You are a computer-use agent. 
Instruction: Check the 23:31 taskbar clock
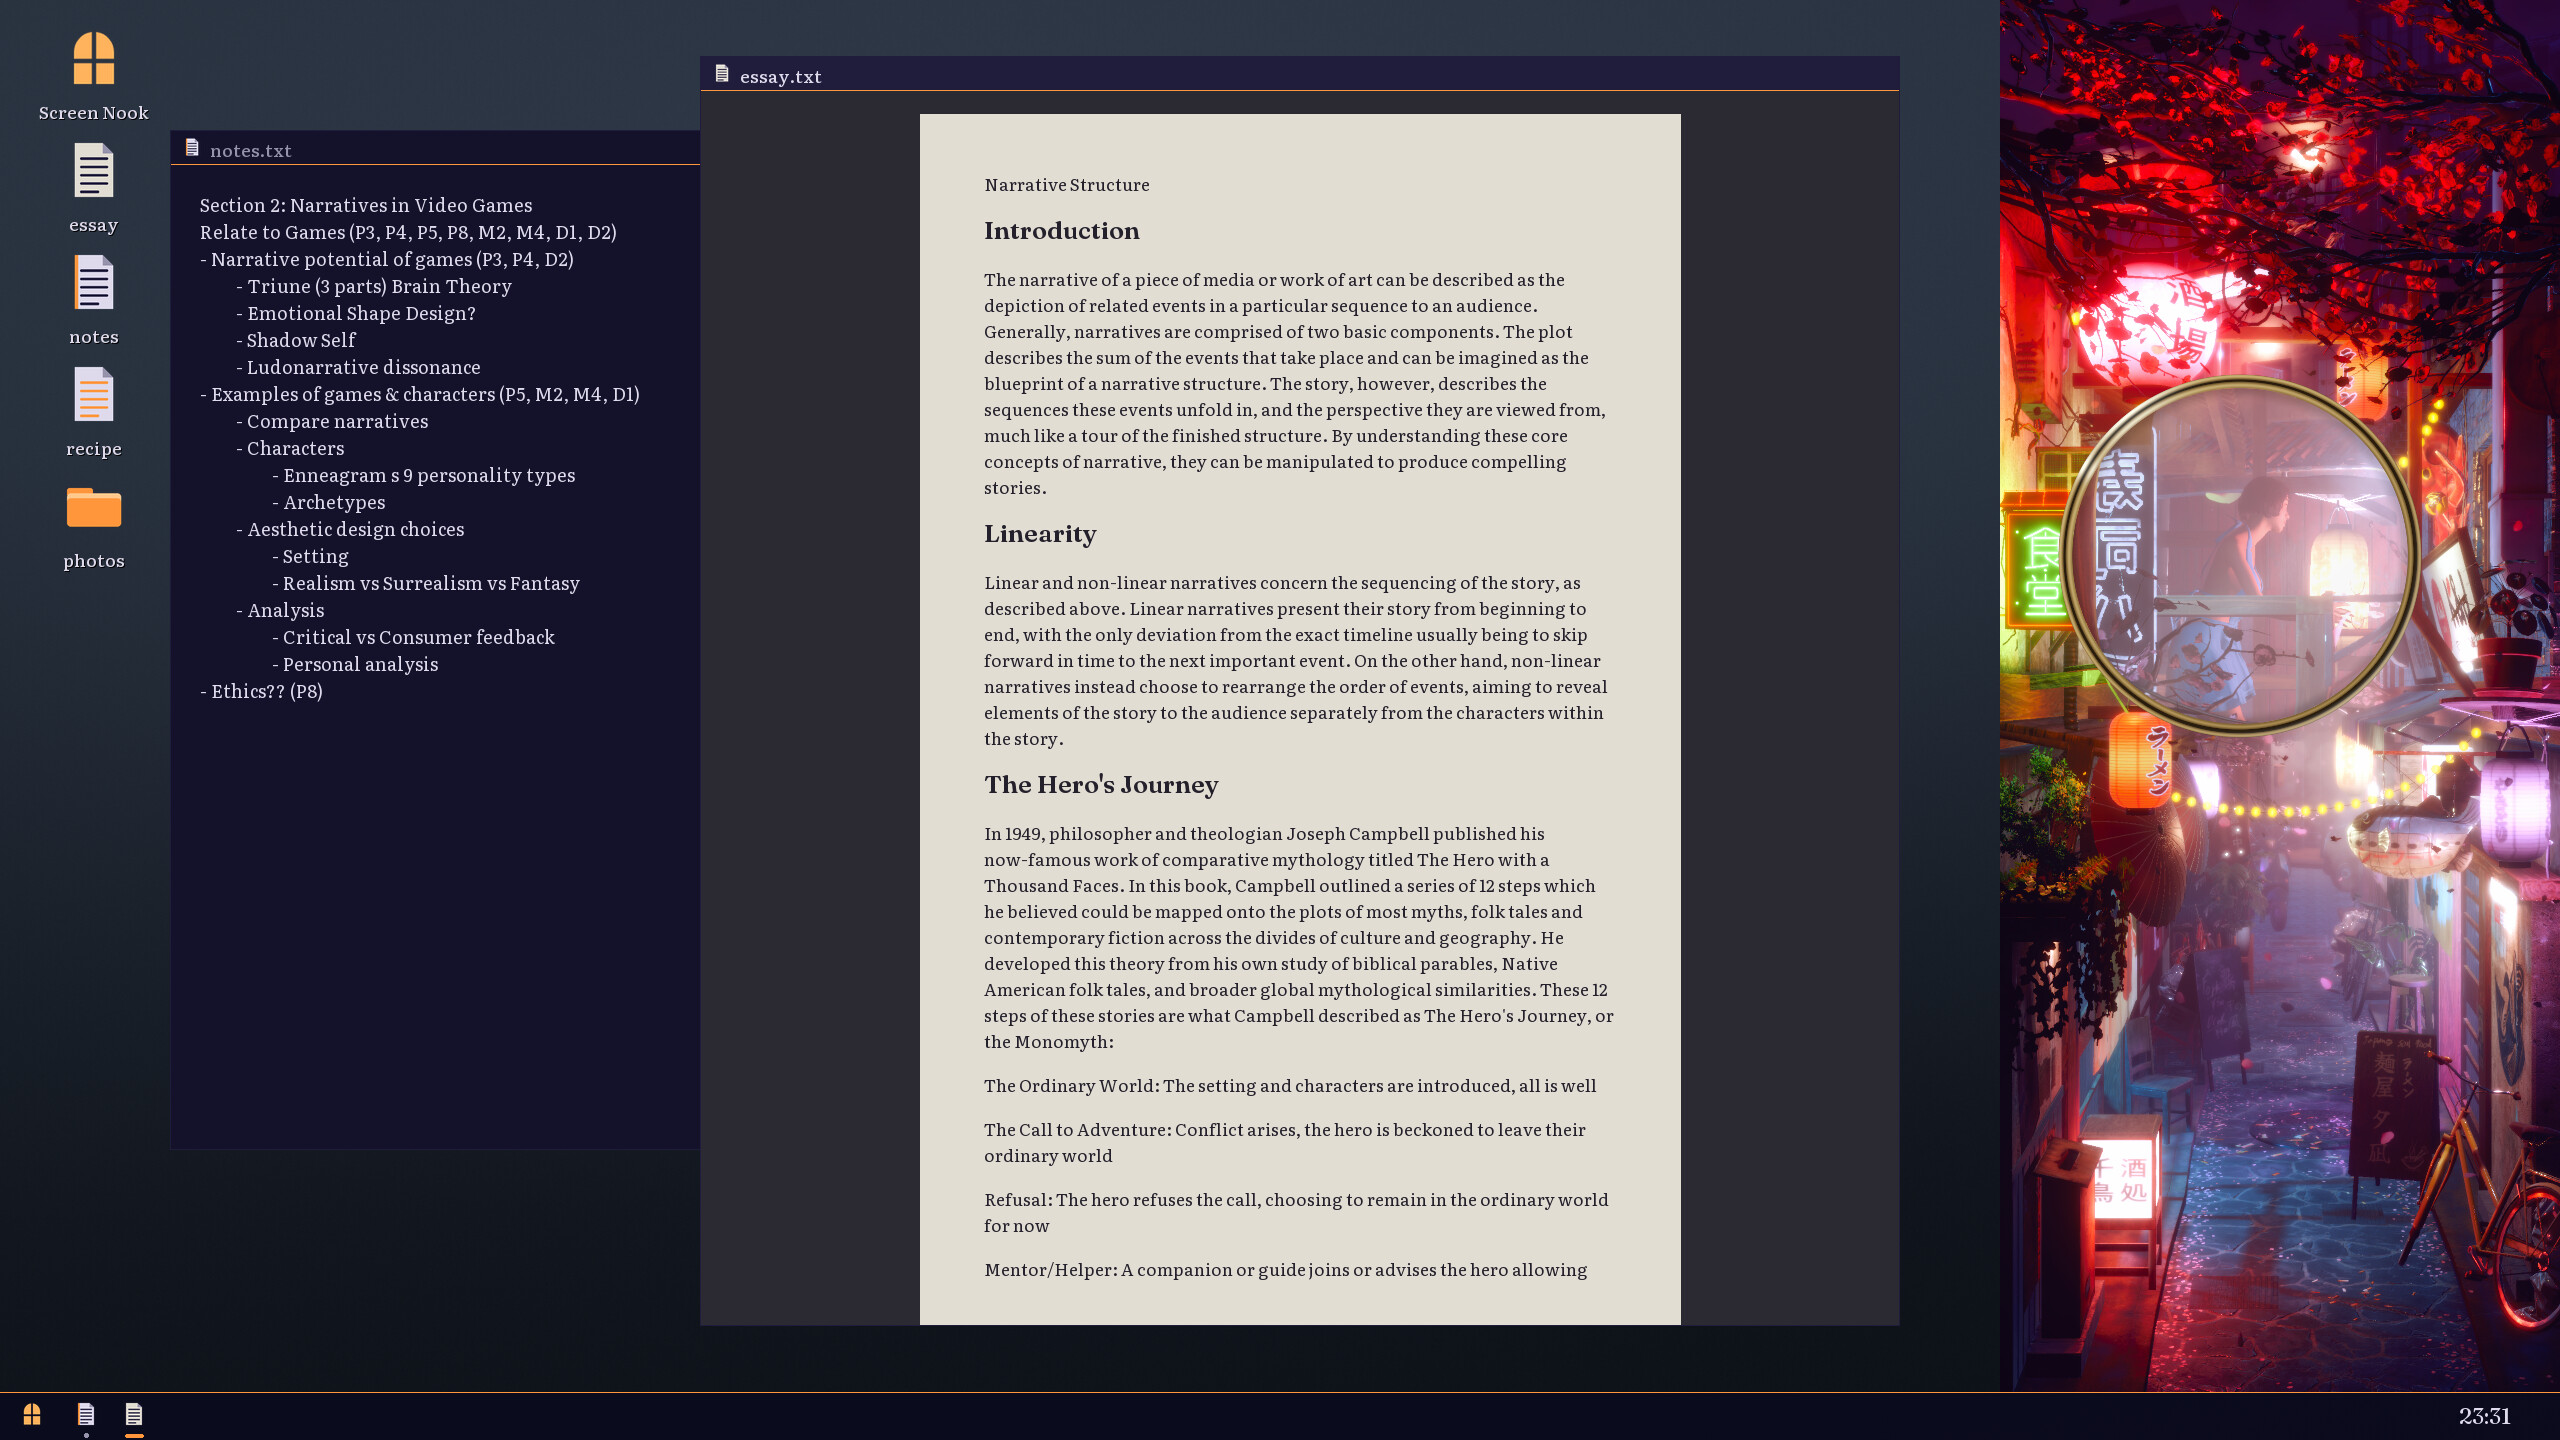click(x=2484, y=1416)
